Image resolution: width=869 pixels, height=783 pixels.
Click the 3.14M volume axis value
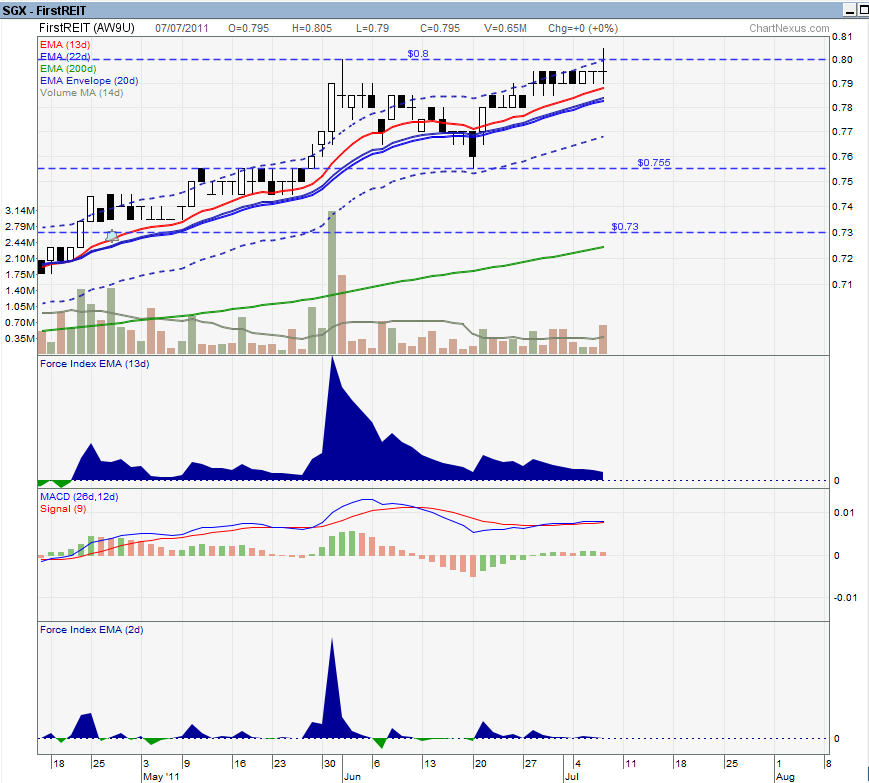(19, 211)
